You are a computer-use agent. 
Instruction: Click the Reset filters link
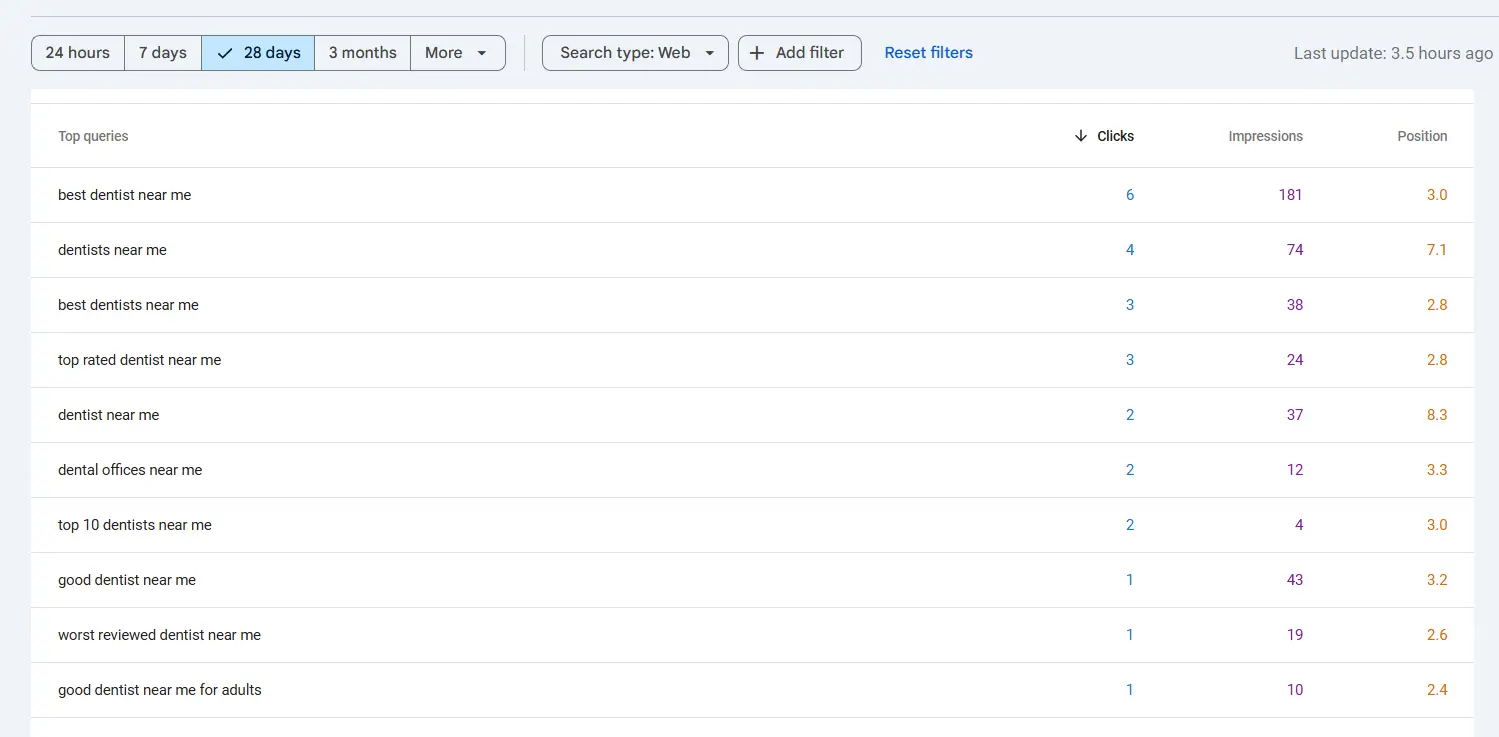click(928, 53)
